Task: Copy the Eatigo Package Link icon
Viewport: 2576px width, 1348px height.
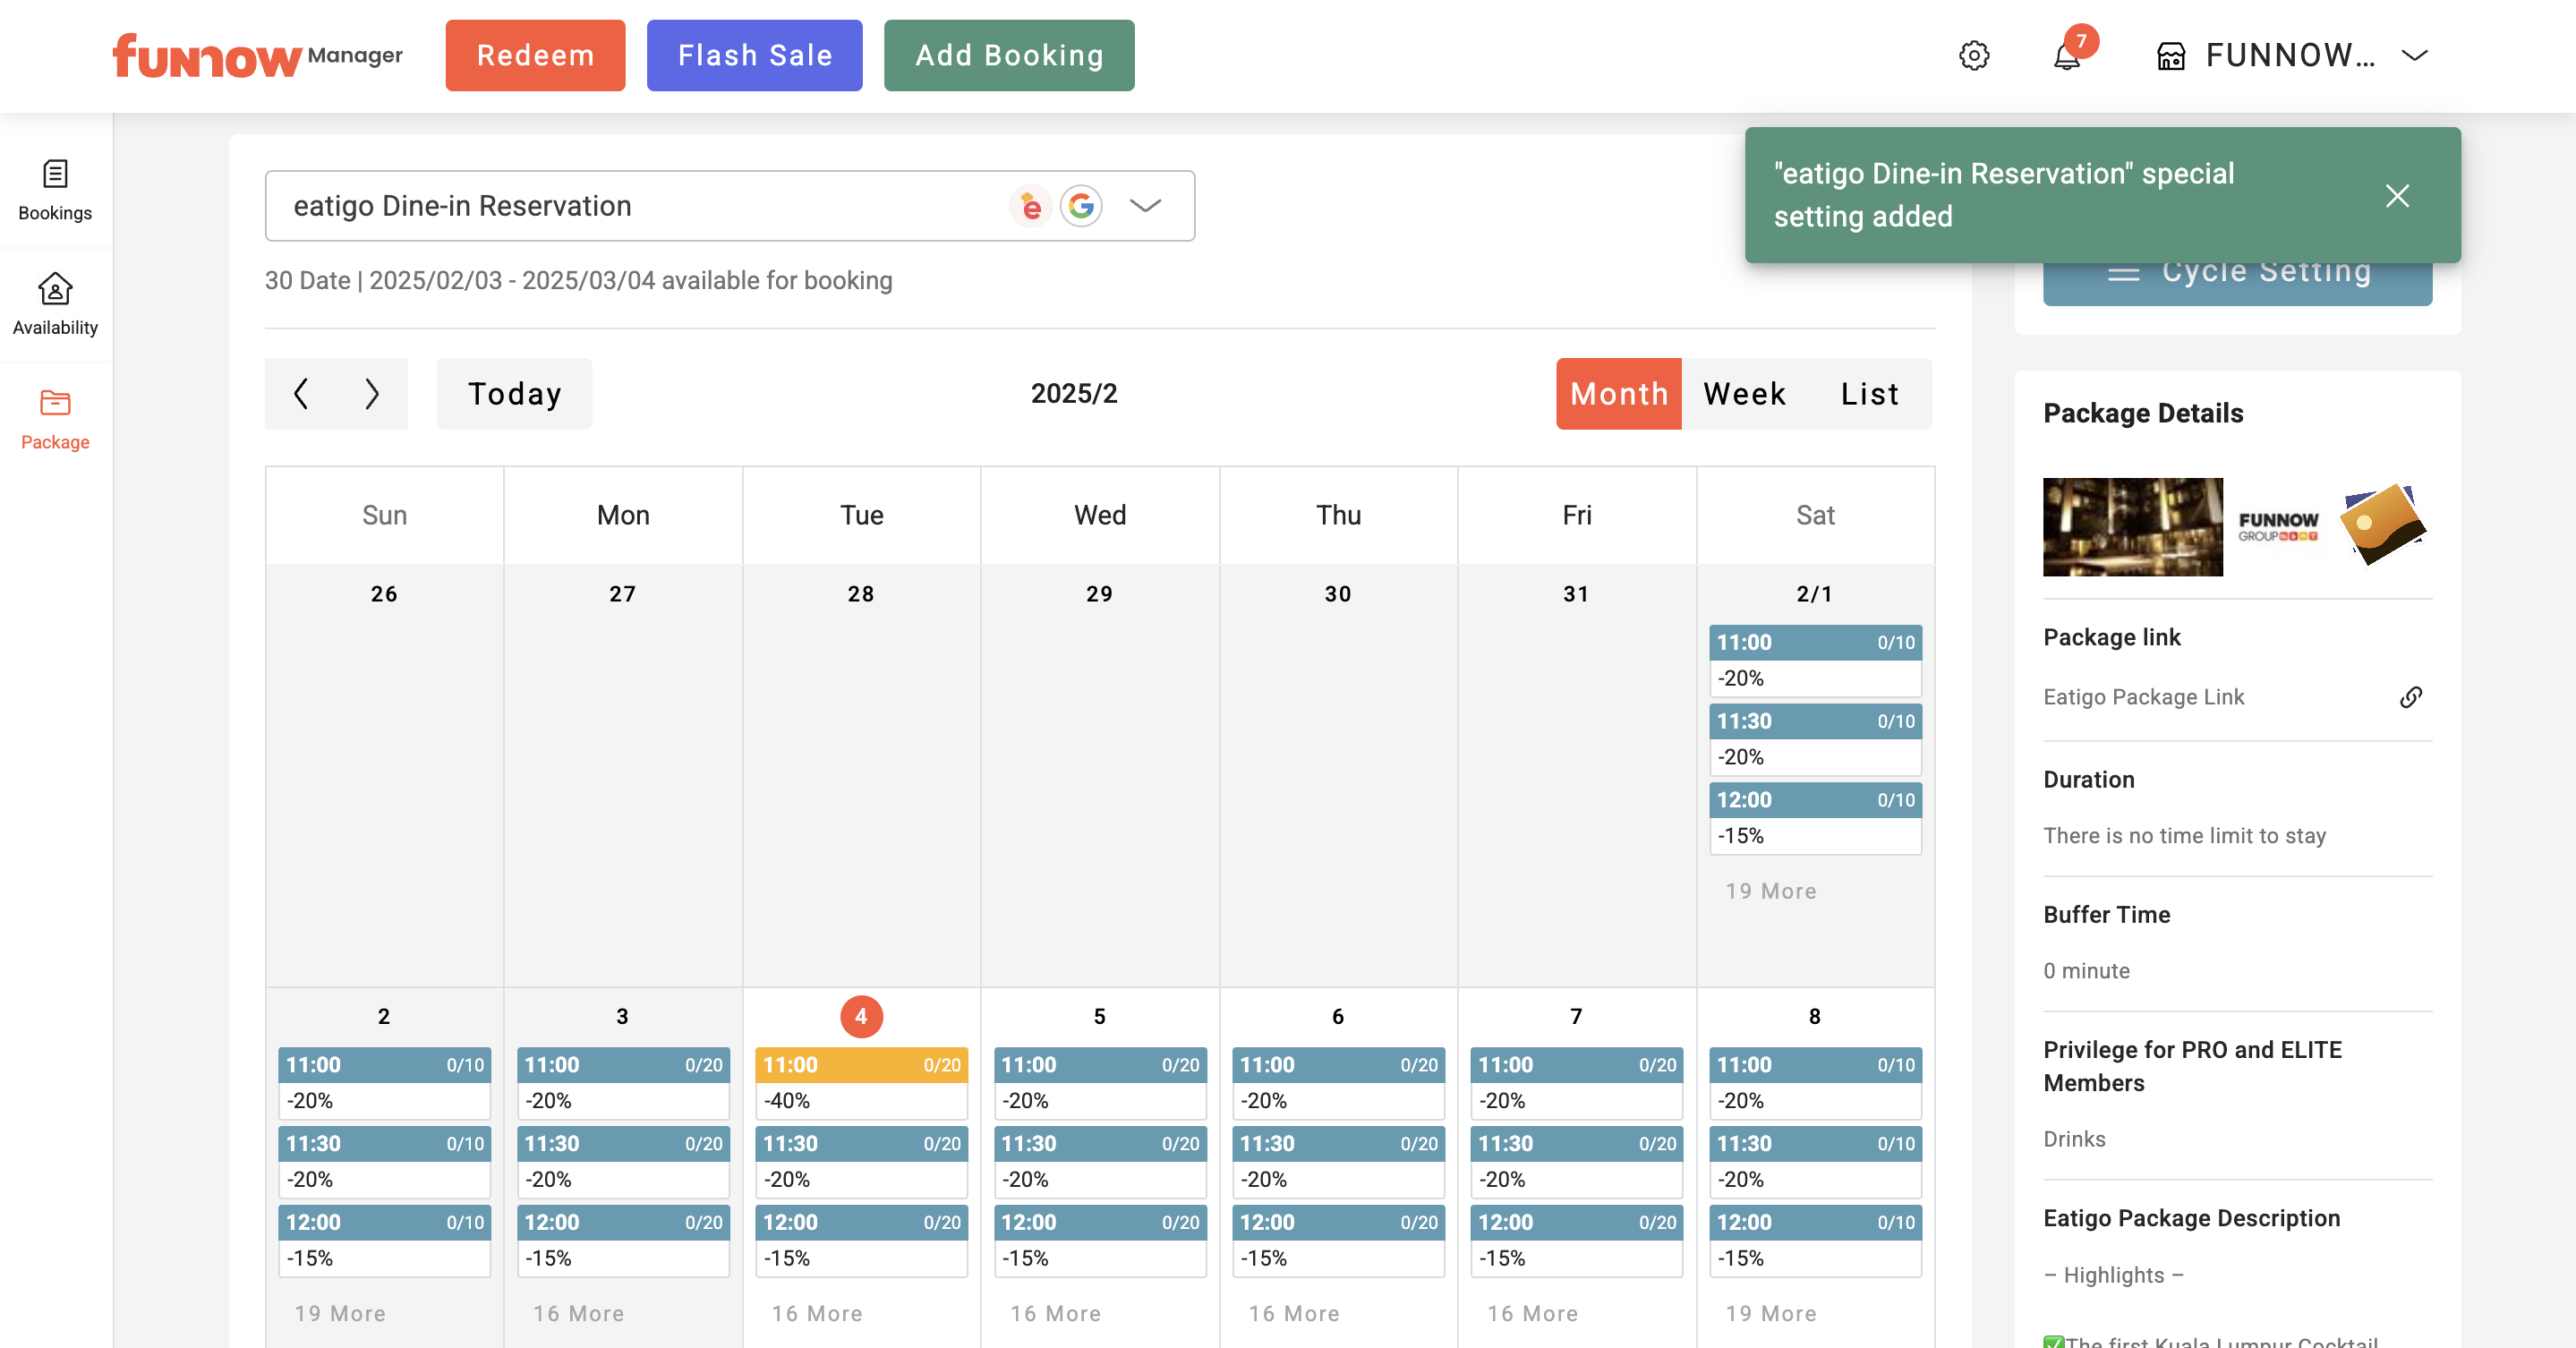Action: pyautogui.click(x=2410, y=697)
